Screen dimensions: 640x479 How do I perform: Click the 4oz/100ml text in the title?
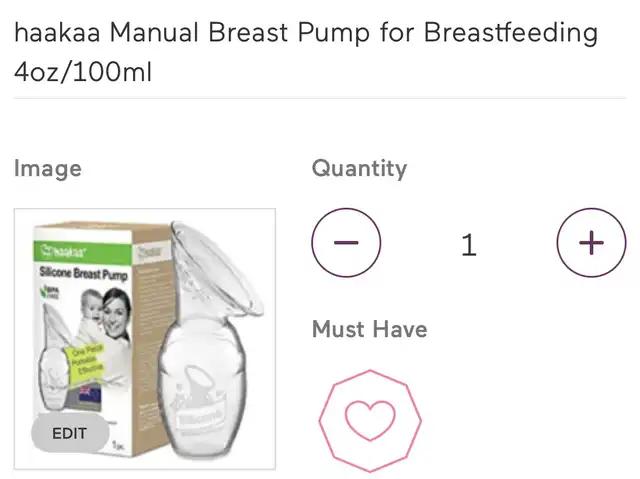click(x=83, y=72)
